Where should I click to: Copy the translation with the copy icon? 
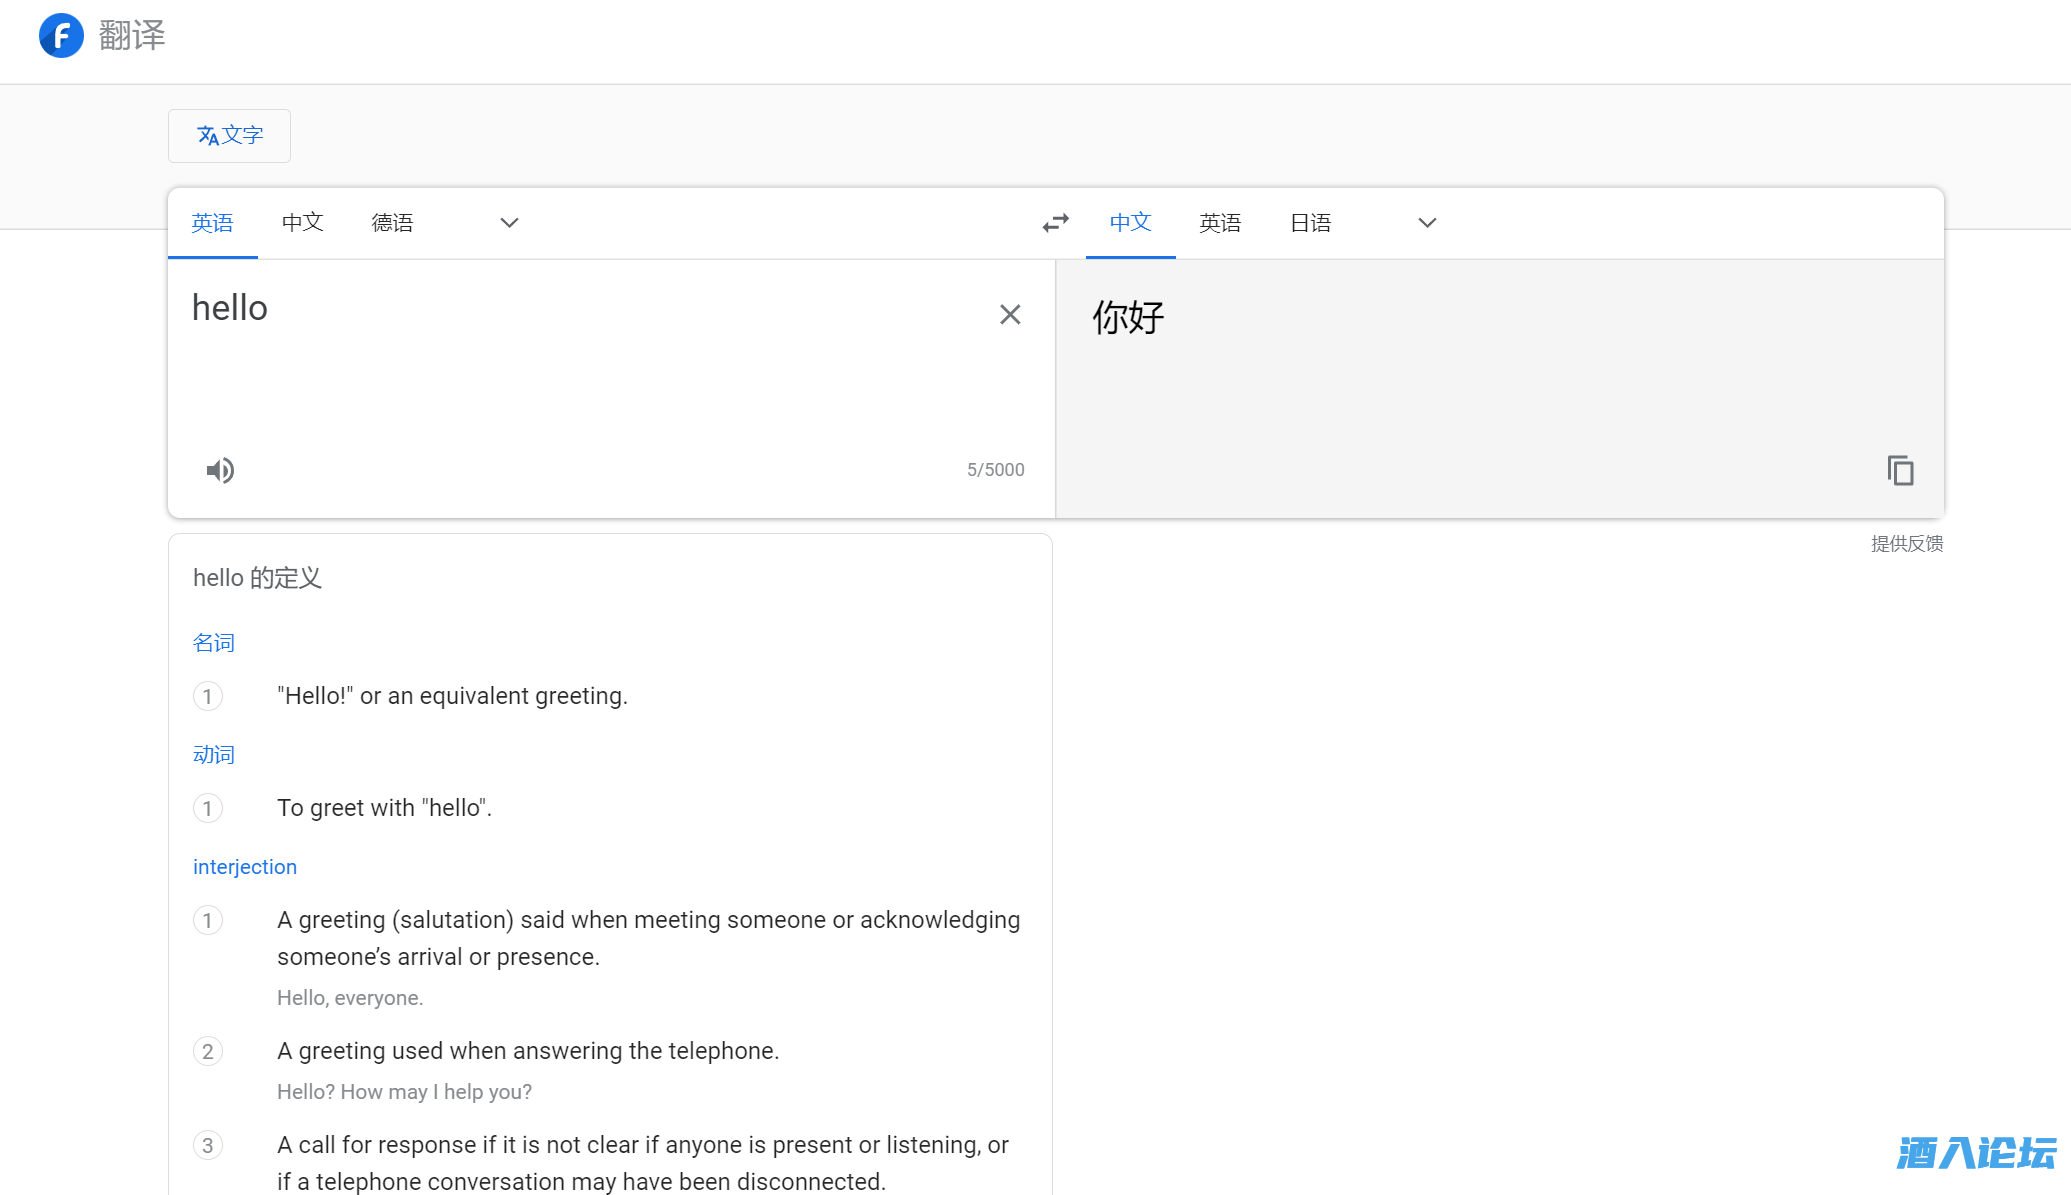(x=1900, y=470)
